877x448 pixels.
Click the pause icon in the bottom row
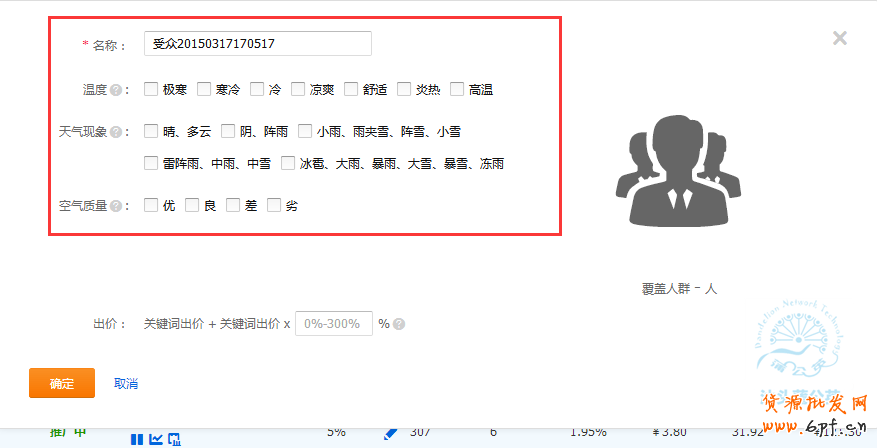pyautogui.click(x=137, y=438)
